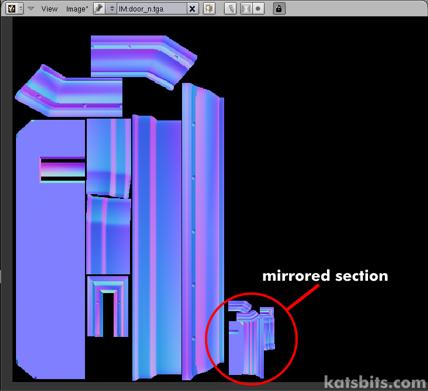Toggle the draw-with-alpha icon
This screenshot has width=428, height=391.
point(246,9)
